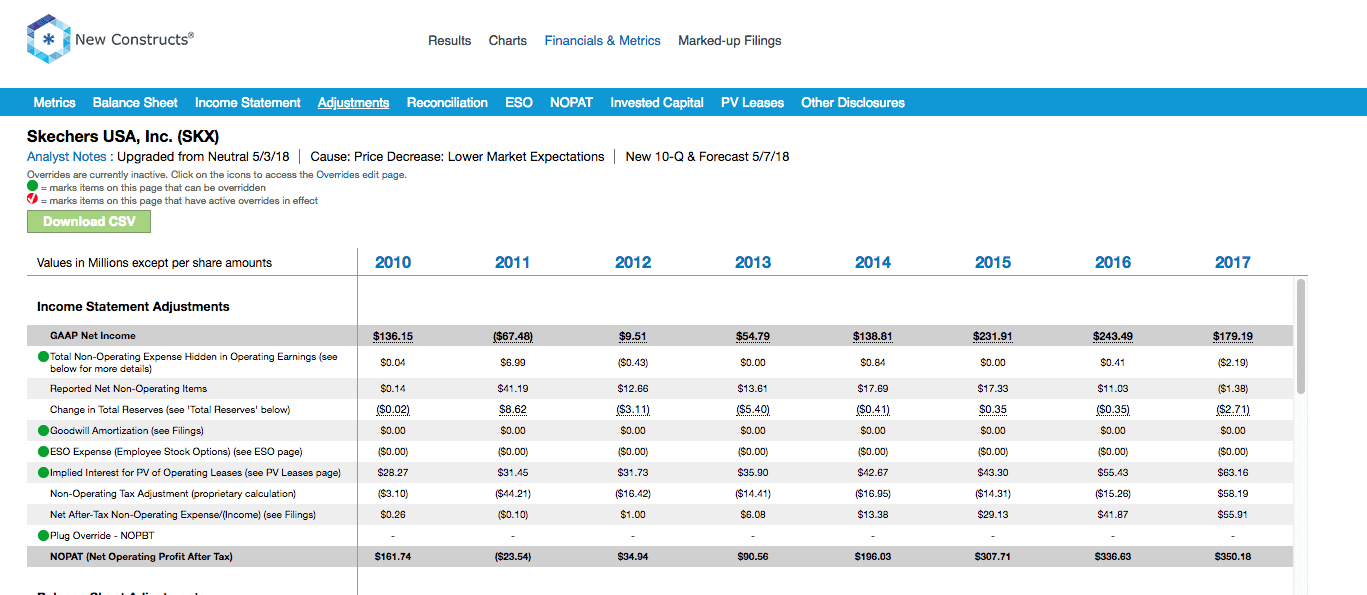This screenshot has height=595, width=1367.
Task: Click GAAP Net Income value $54.79
Action: click(753, 336)
